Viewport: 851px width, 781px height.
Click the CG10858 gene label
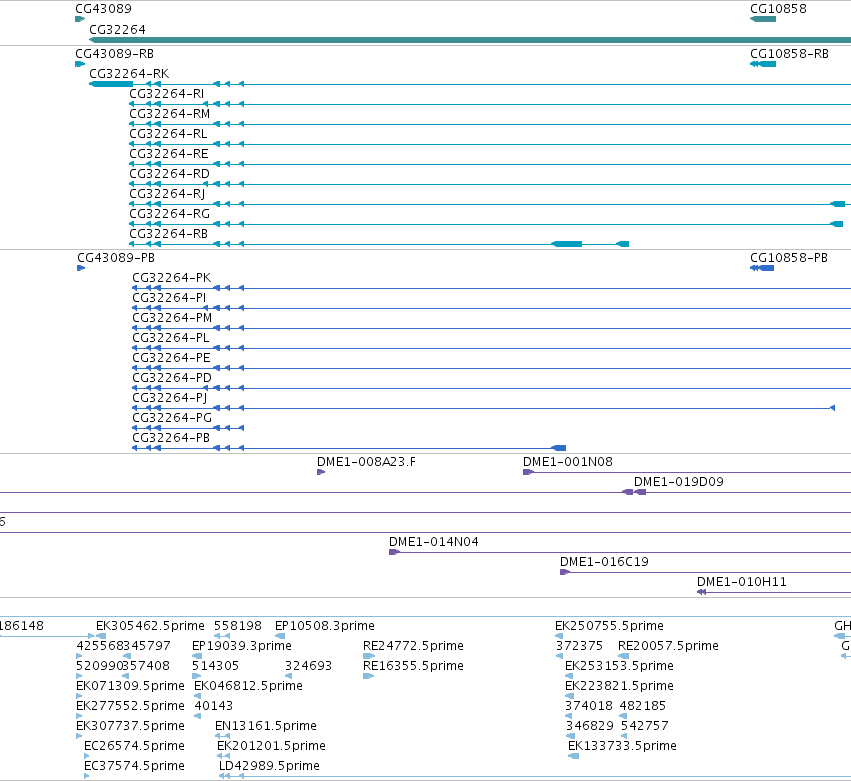pos(778,9)
